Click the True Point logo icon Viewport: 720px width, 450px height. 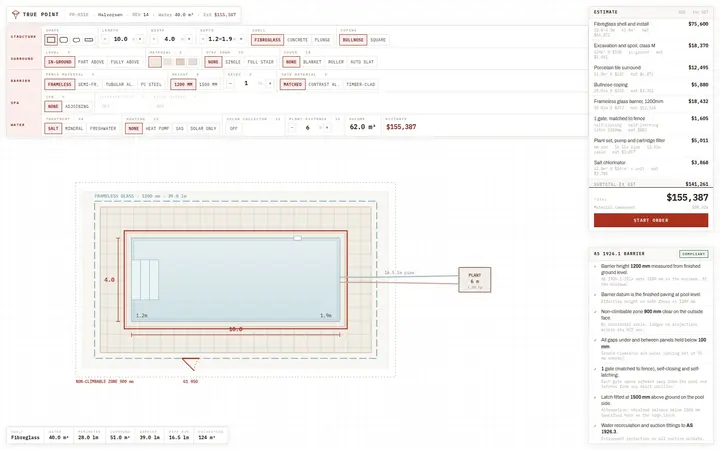pyautogui.click(x=16, y=15)
